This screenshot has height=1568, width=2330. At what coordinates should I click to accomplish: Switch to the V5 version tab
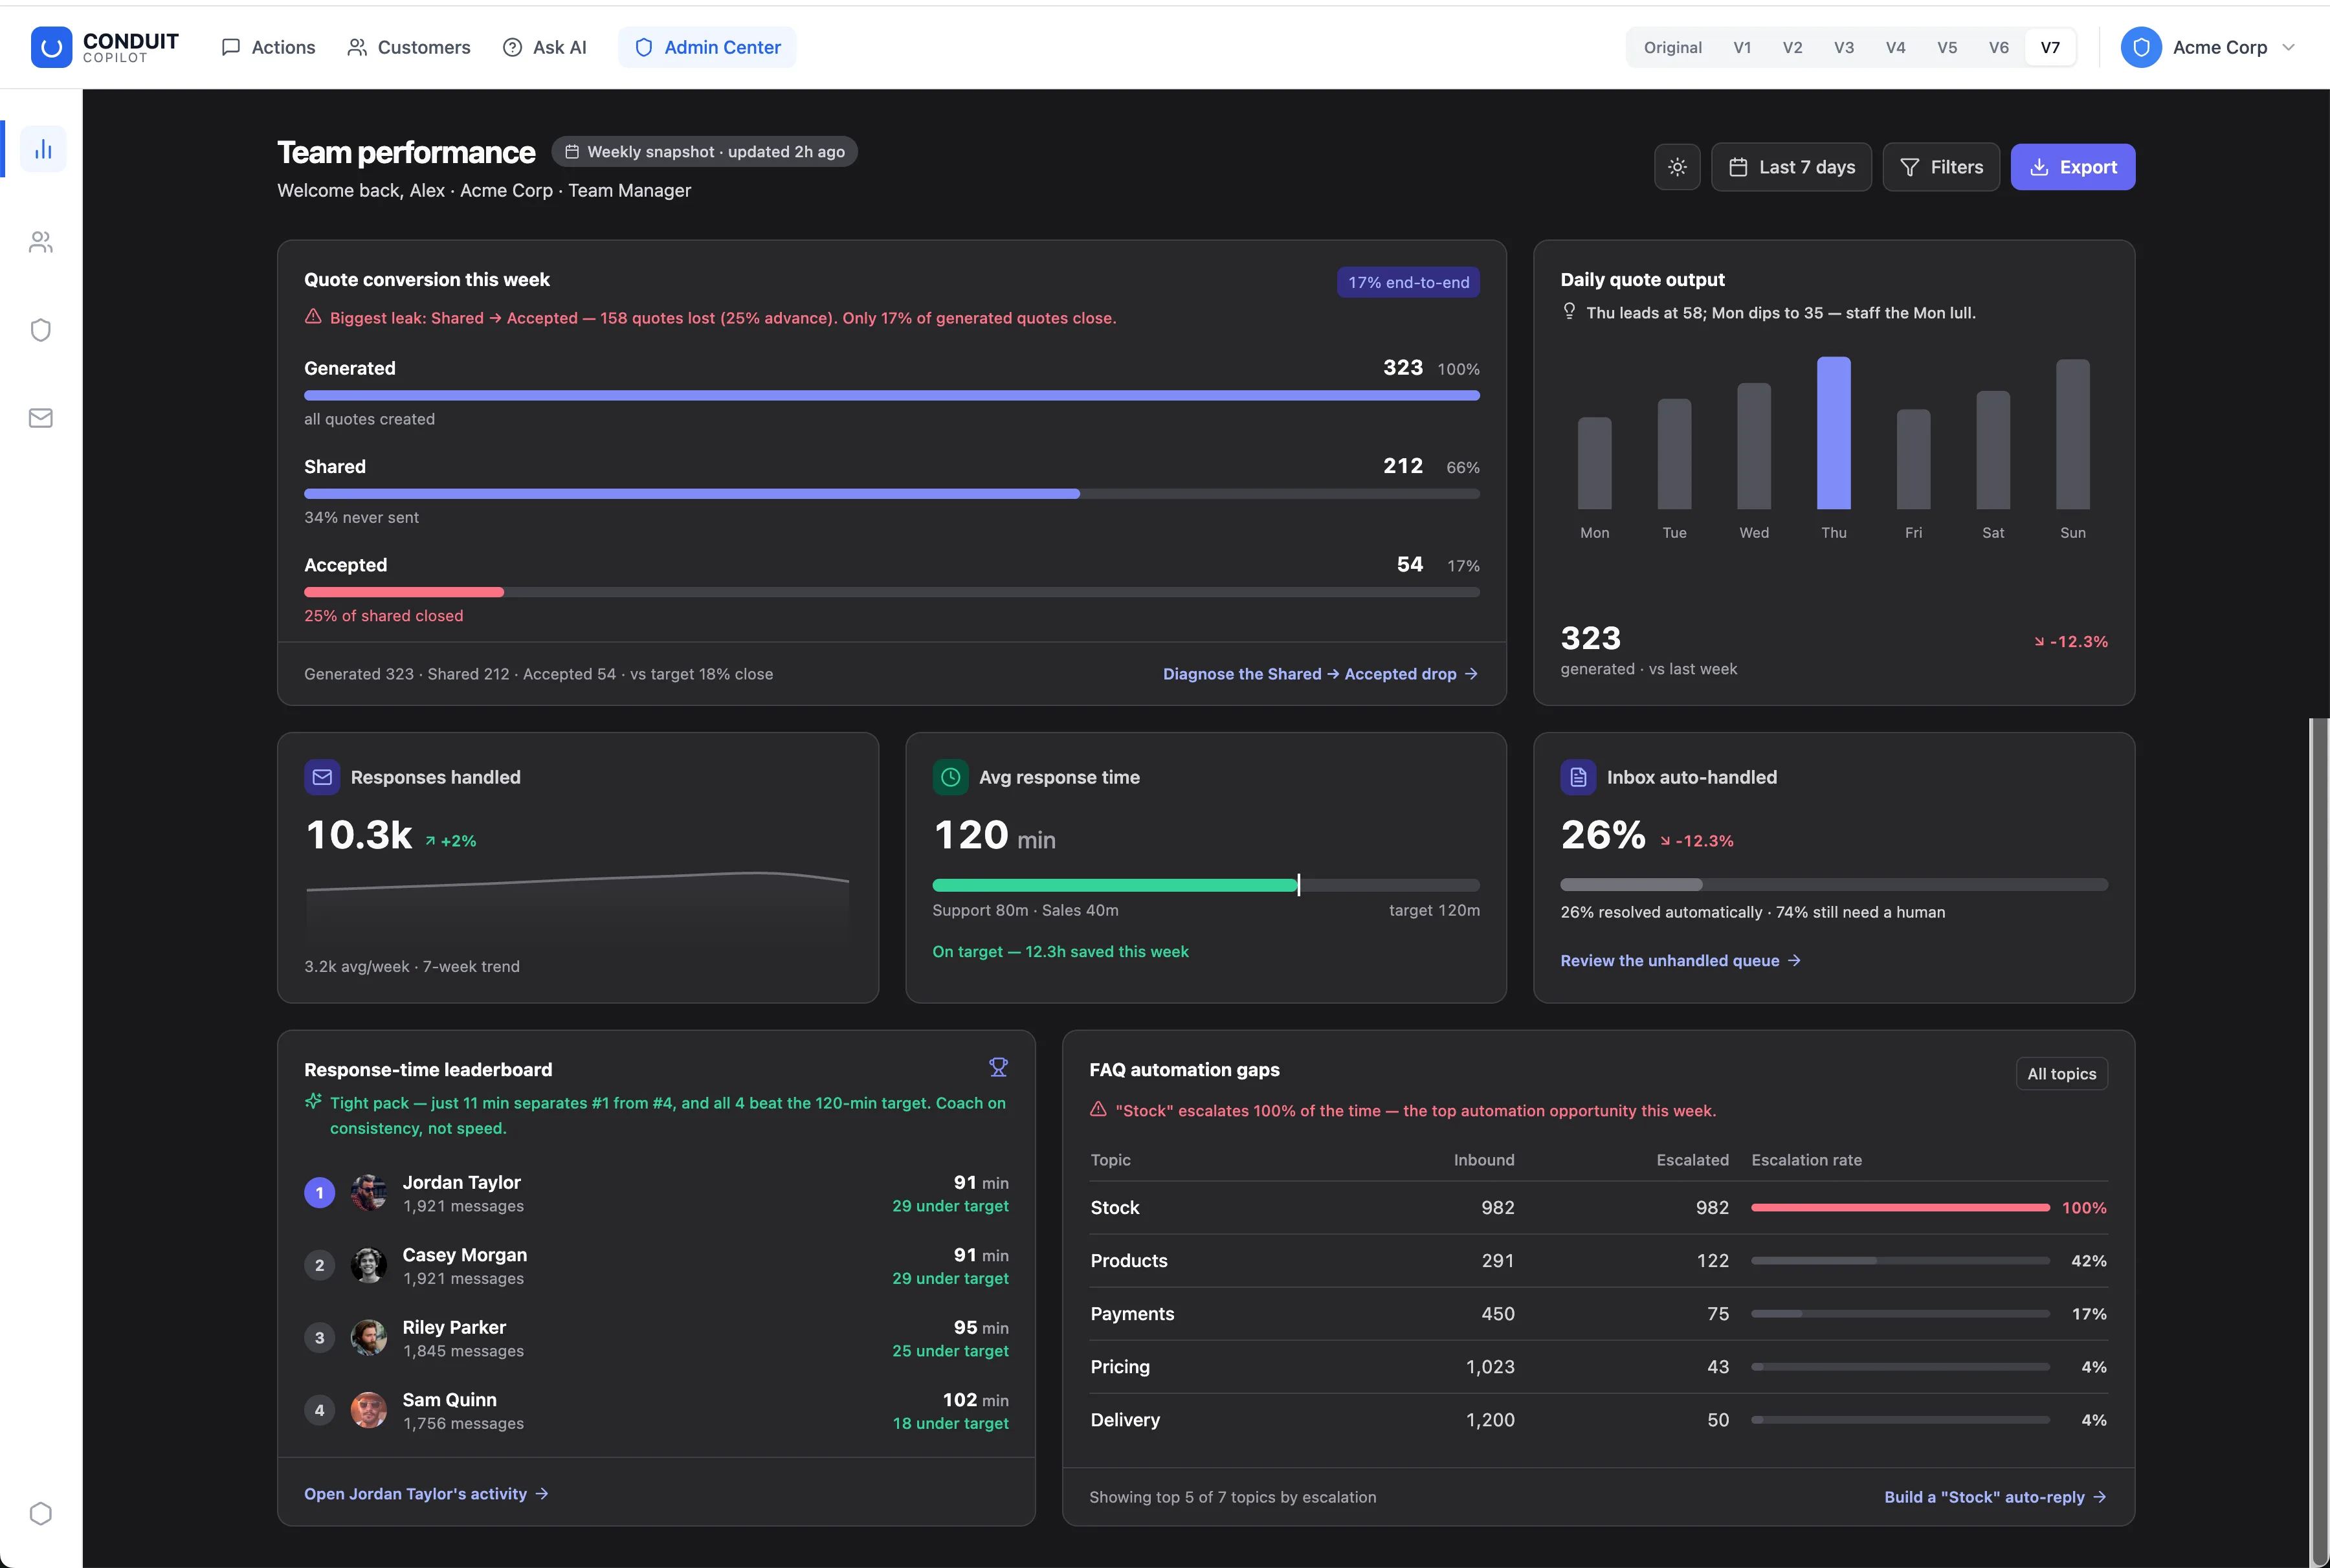point(1947,47)
